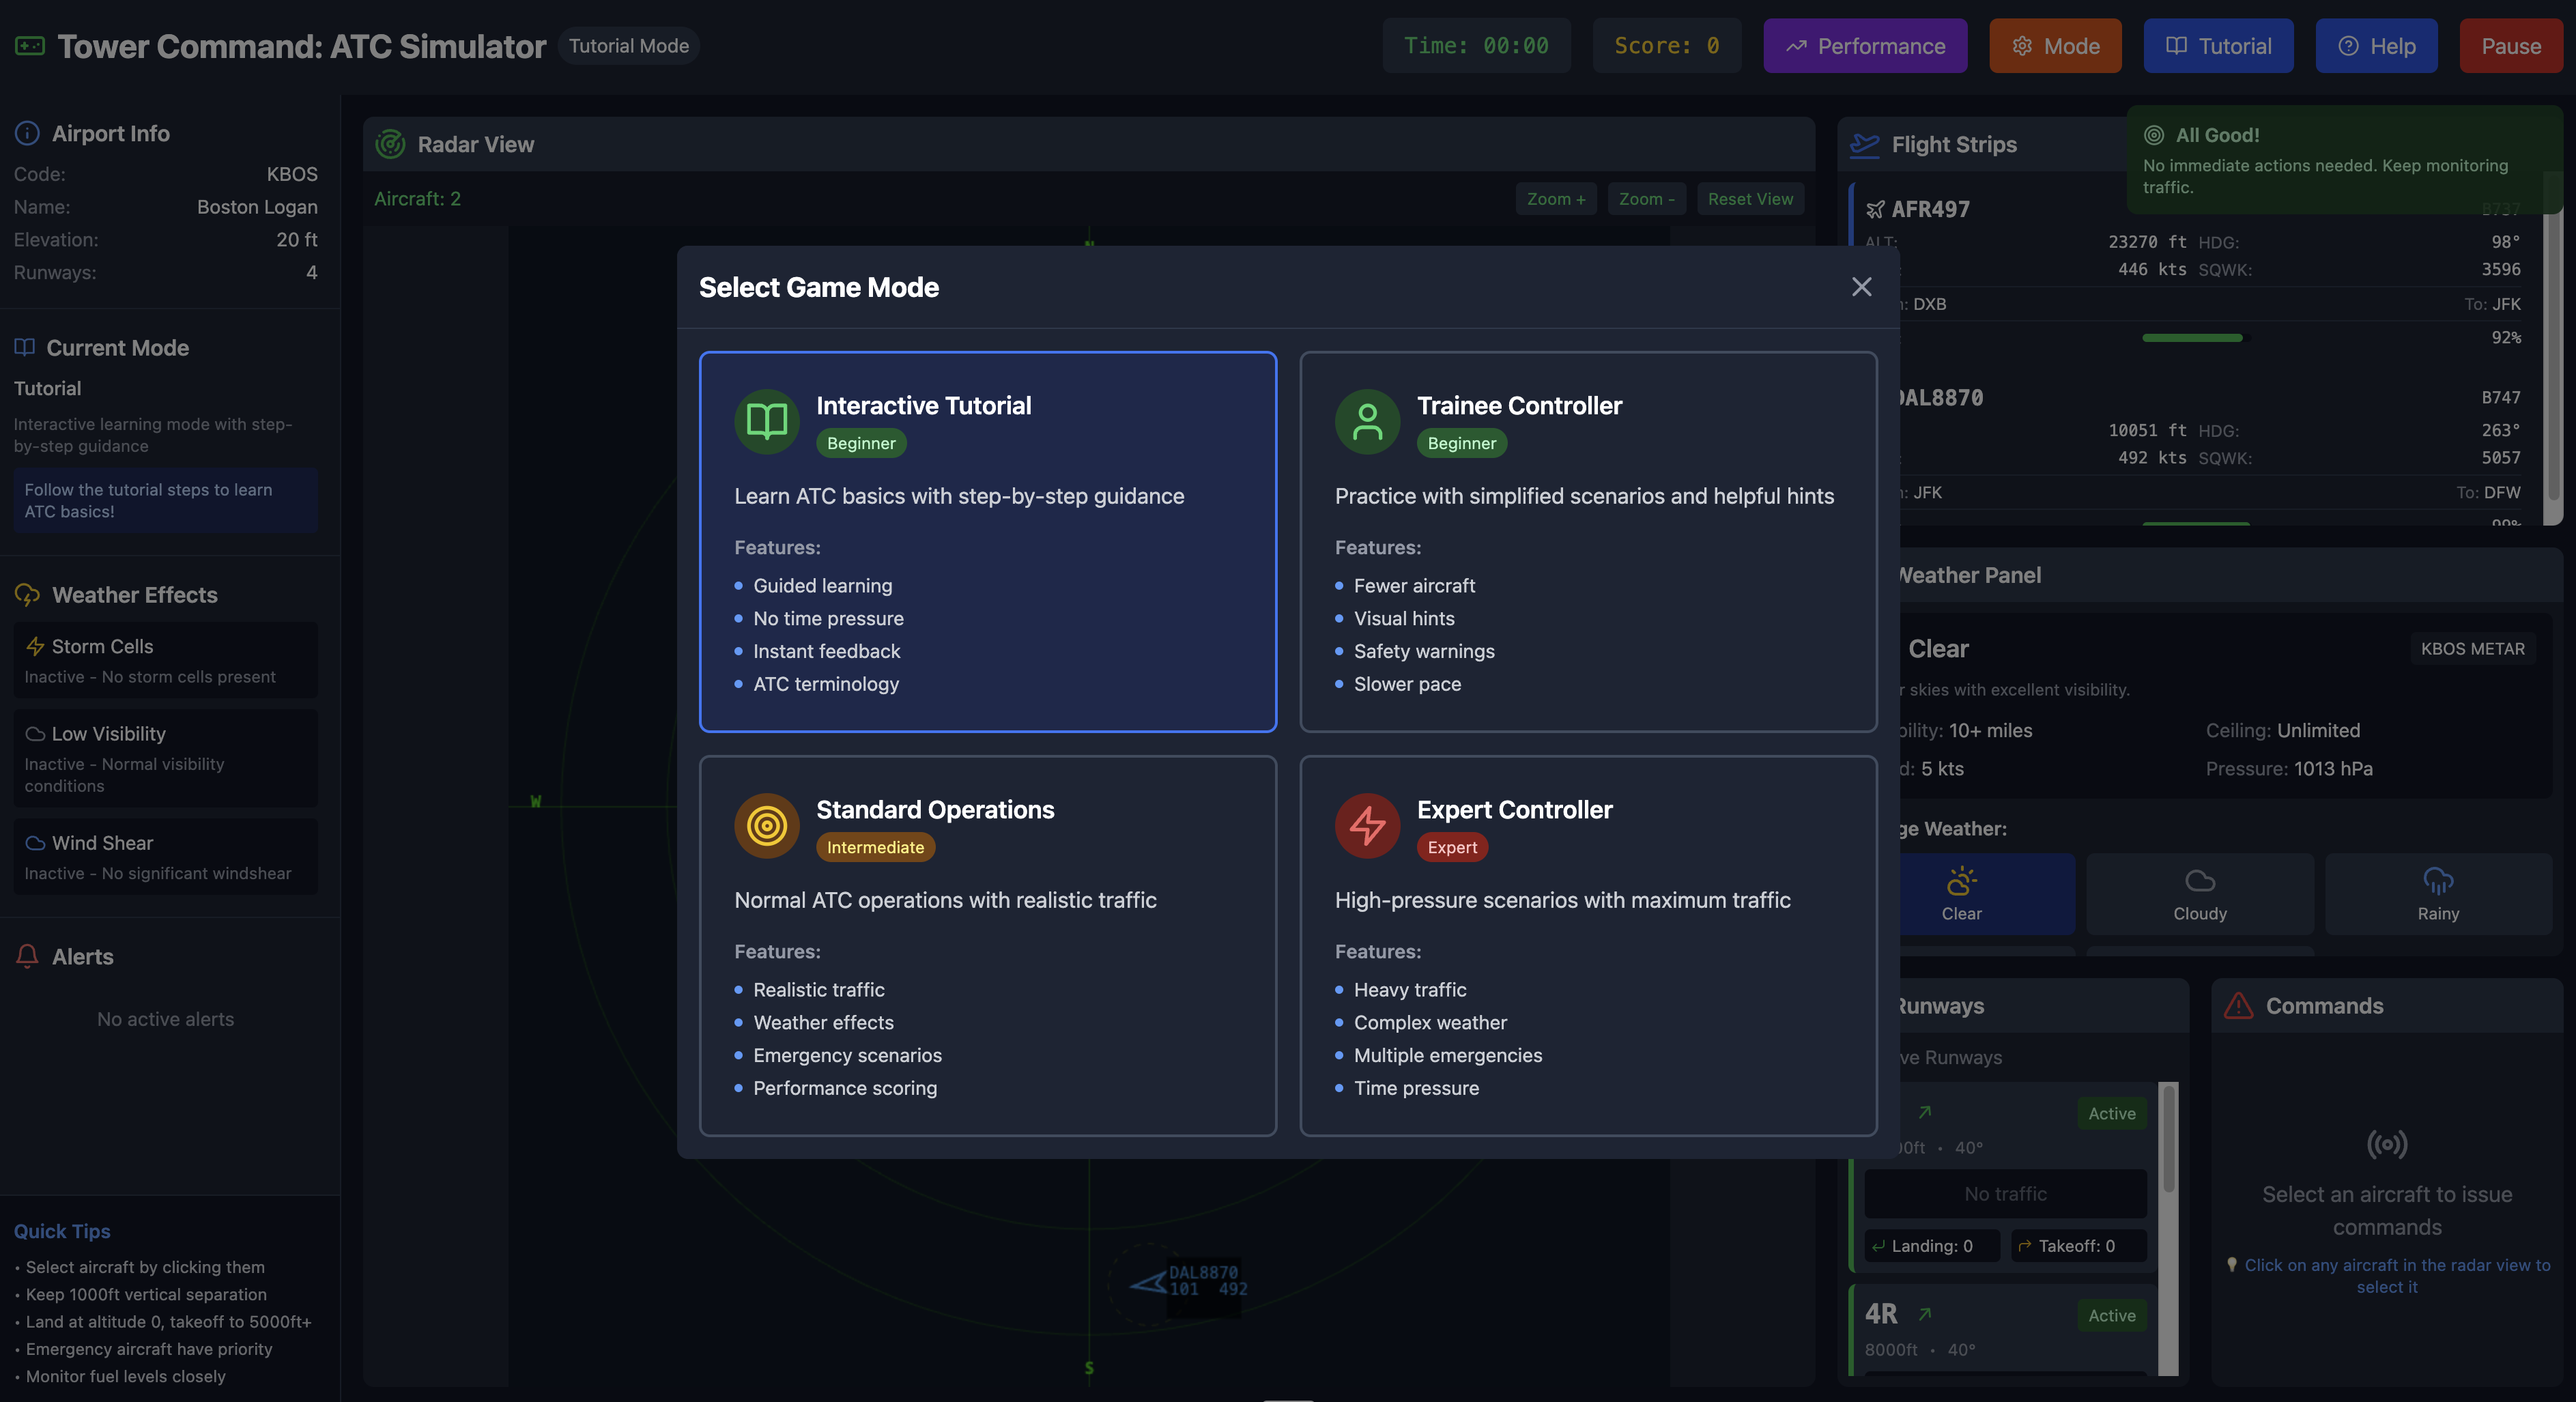Click the Reset View button

click(1750, 199)
